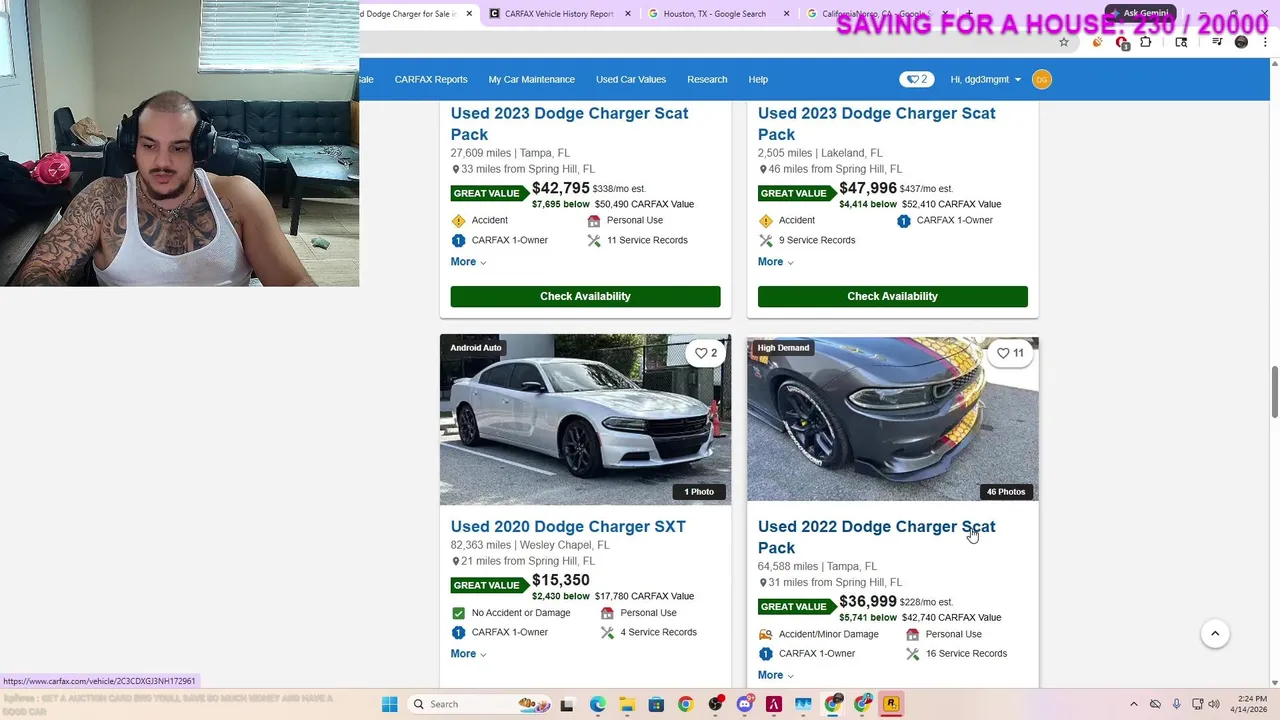The height and width of the screenshot is (720, 1280).
Task: Open the Windows Start menu
Action: pyautogui.click(x=389, y=704)
